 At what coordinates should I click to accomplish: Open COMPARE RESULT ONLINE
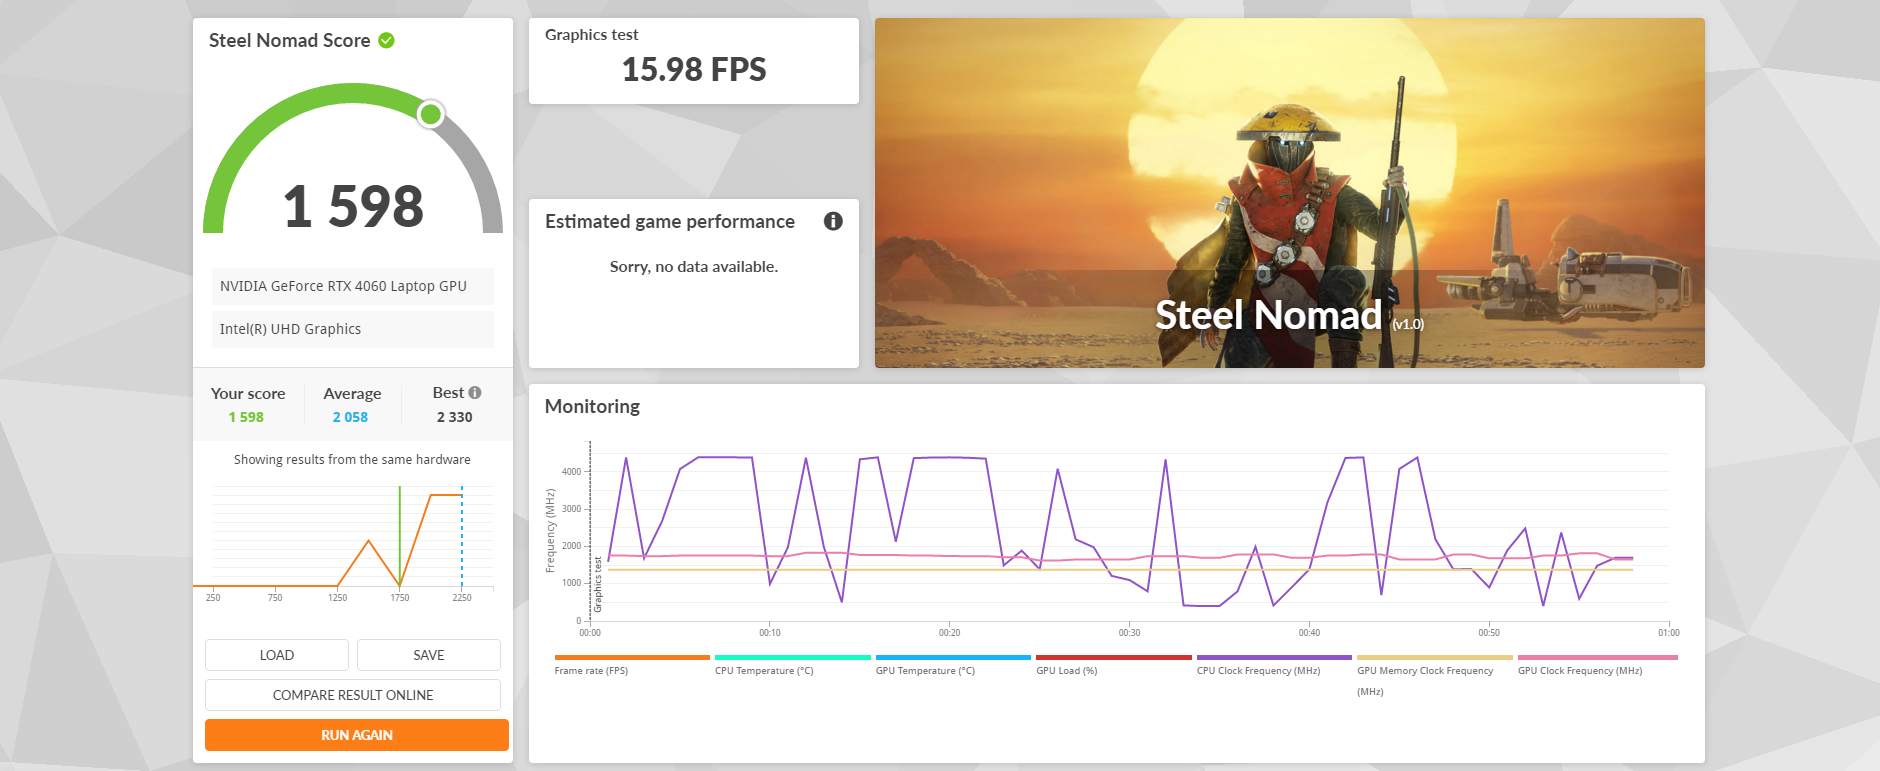353,695
